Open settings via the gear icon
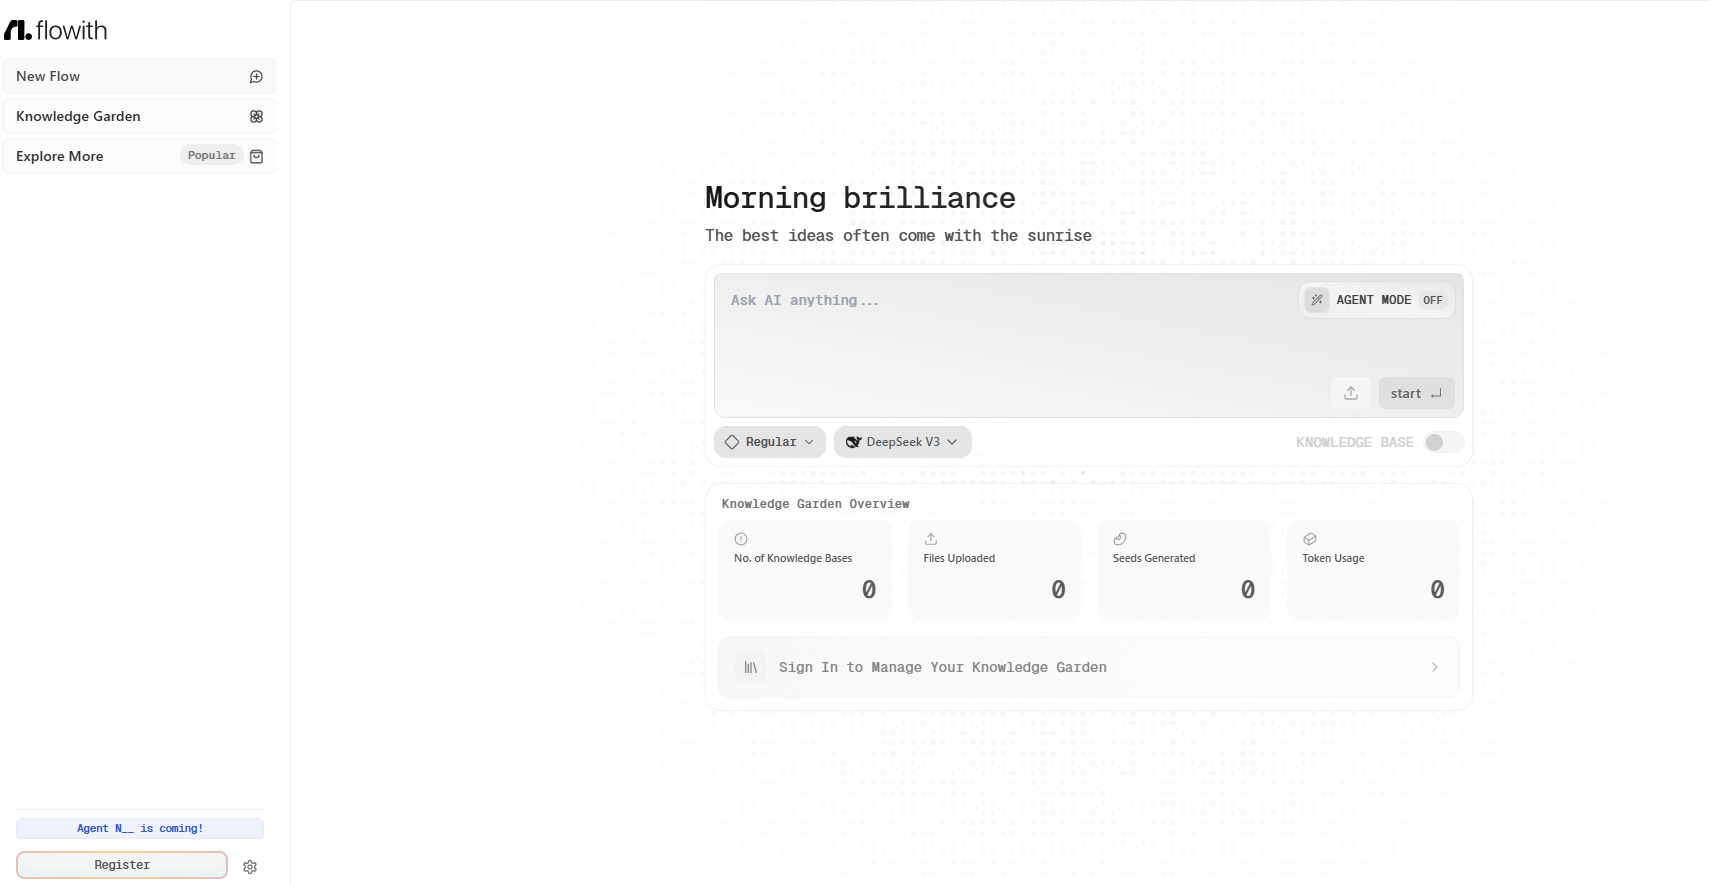1717x885 pixels. 250,867
